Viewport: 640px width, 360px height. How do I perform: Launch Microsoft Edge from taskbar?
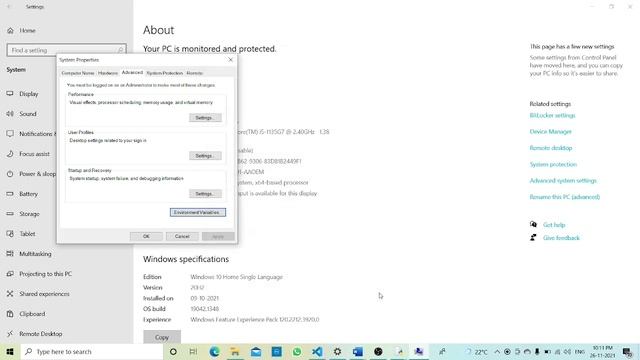[214, 351]
